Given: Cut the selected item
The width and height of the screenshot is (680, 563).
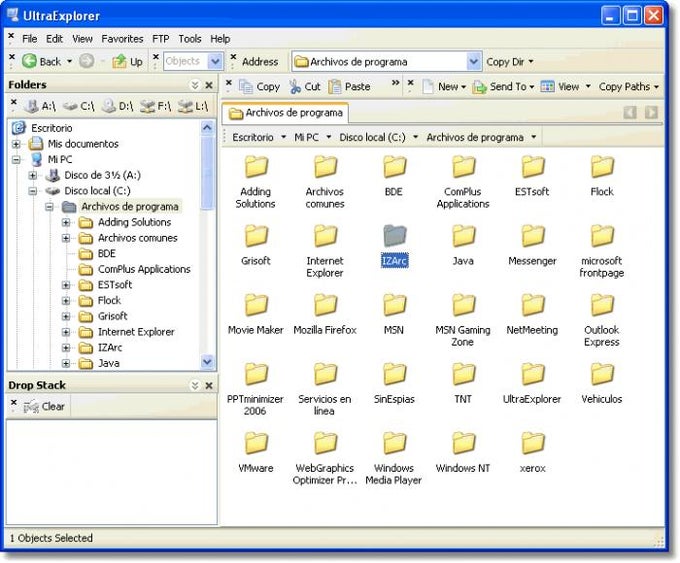Looking at the screenshot, I should (305, 87).
